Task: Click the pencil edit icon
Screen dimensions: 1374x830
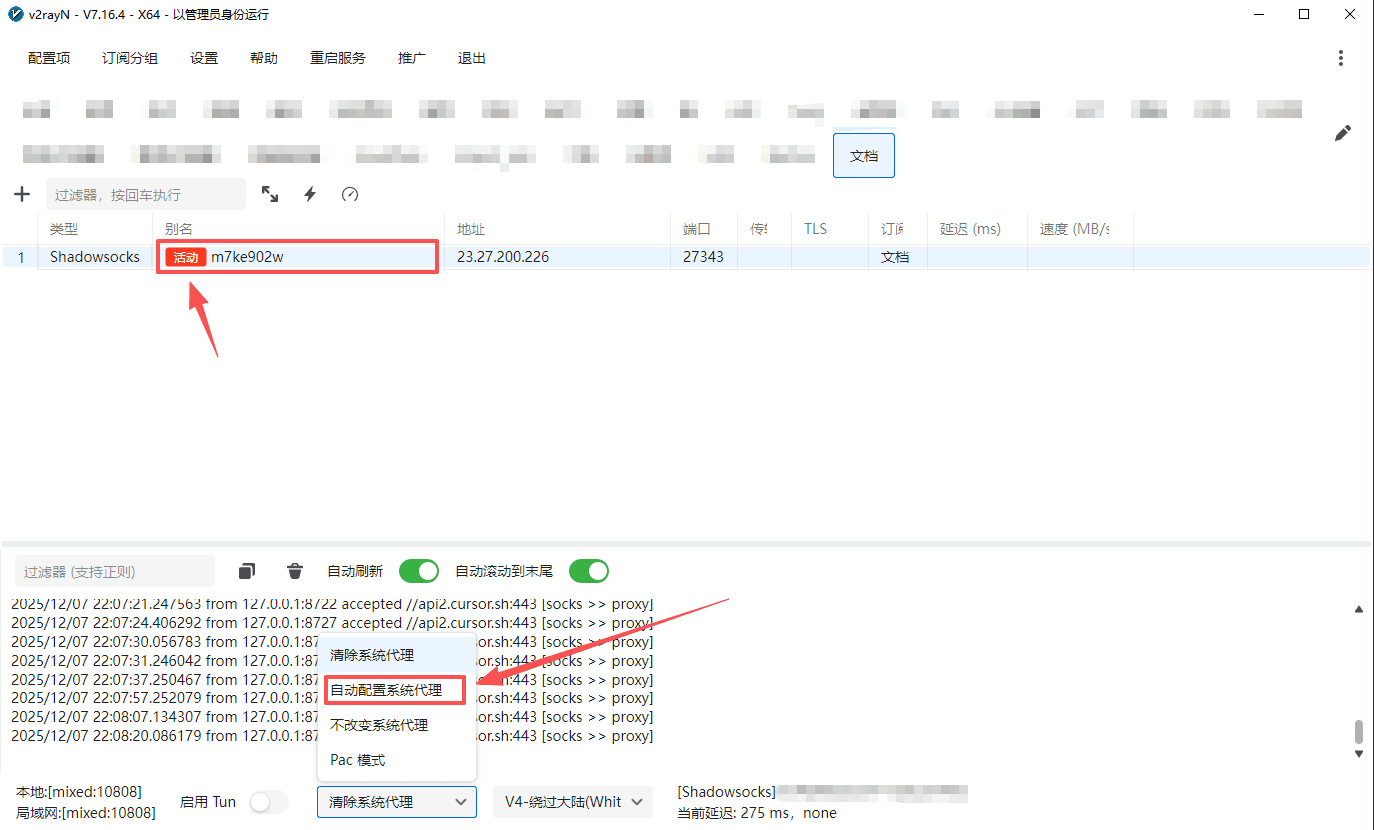Action: (1343, 133)
